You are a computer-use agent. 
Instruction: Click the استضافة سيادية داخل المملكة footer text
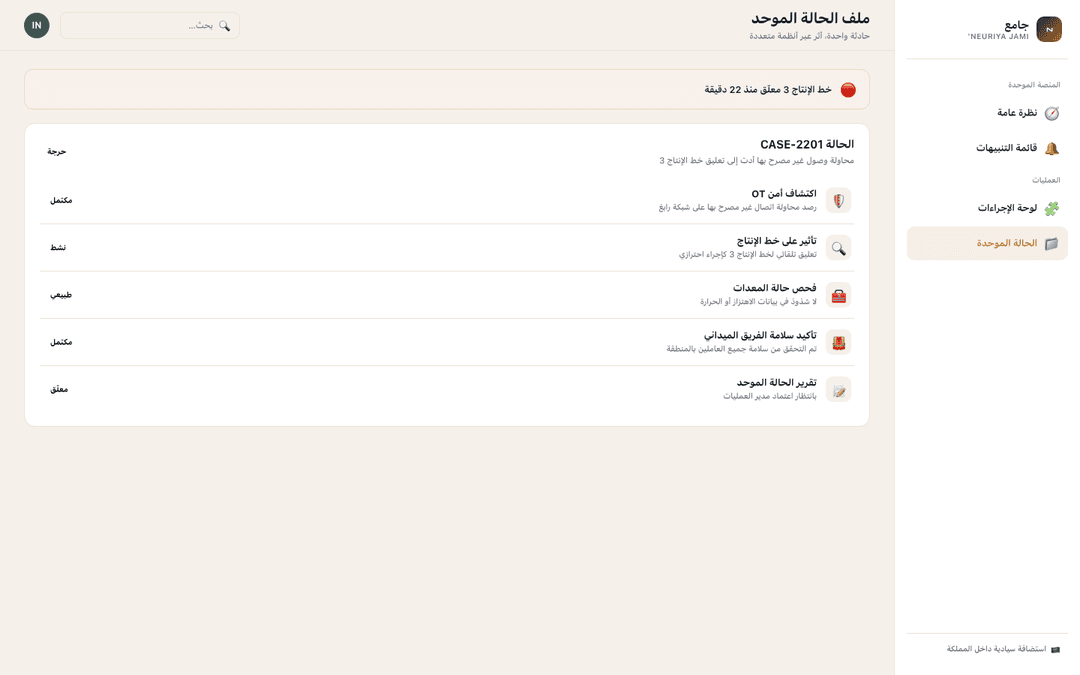click(x=996, y=649)
